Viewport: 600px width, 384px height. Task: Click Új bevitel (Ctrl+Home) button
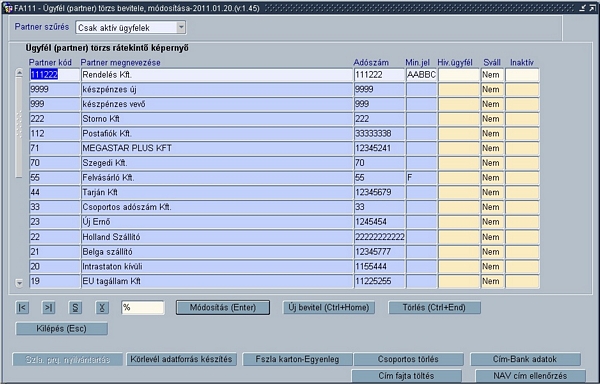click(x=329, y=308)
